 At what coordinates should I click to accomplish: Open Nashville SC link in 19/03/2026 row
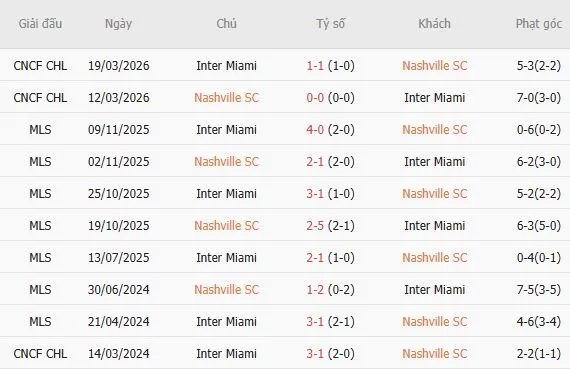click(x=434, y=66)
